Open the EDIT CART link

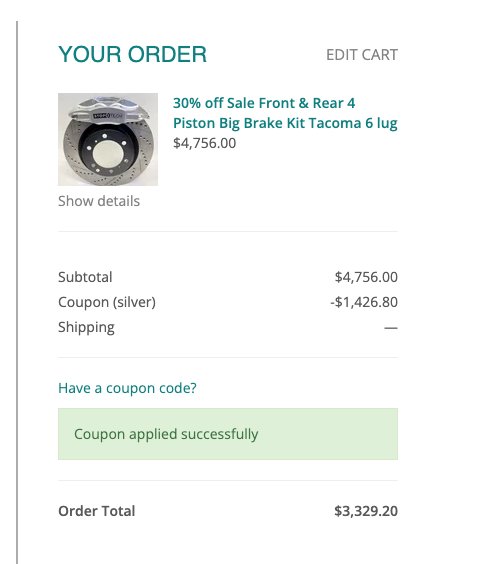coord(362,55)
